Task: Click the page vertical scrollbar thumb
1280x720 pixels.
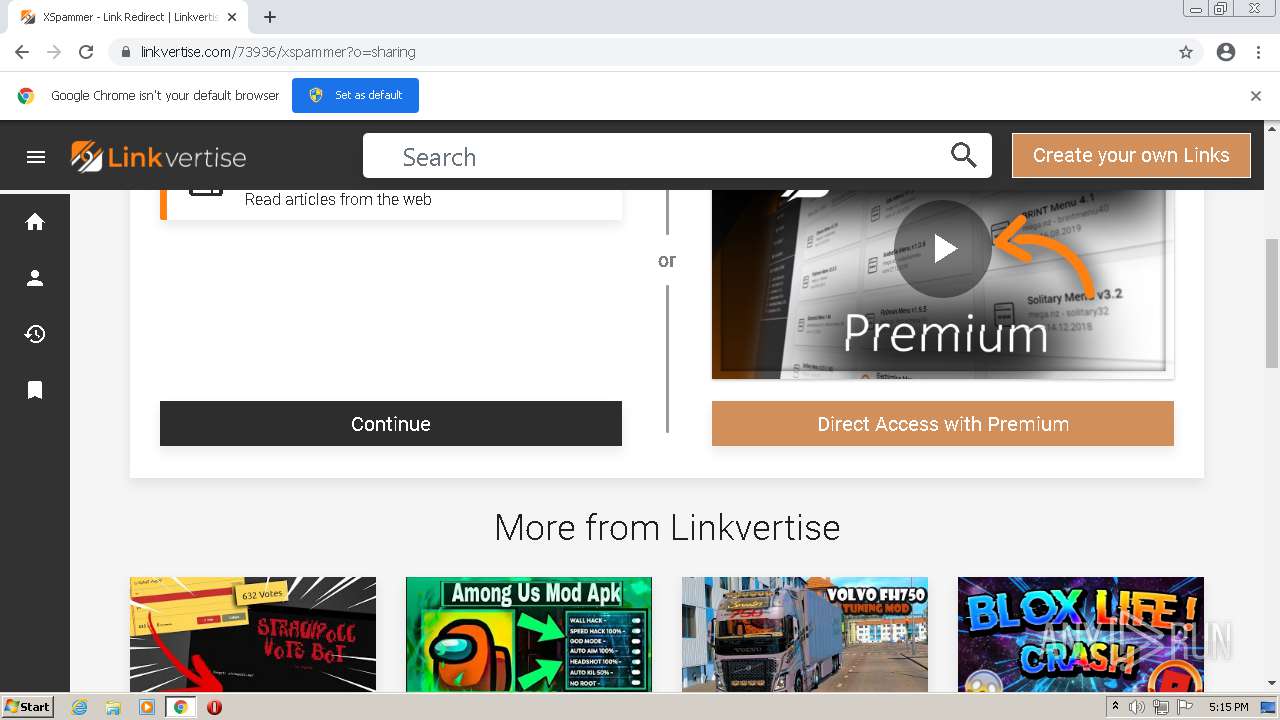Action: [x=1272, y=304]
